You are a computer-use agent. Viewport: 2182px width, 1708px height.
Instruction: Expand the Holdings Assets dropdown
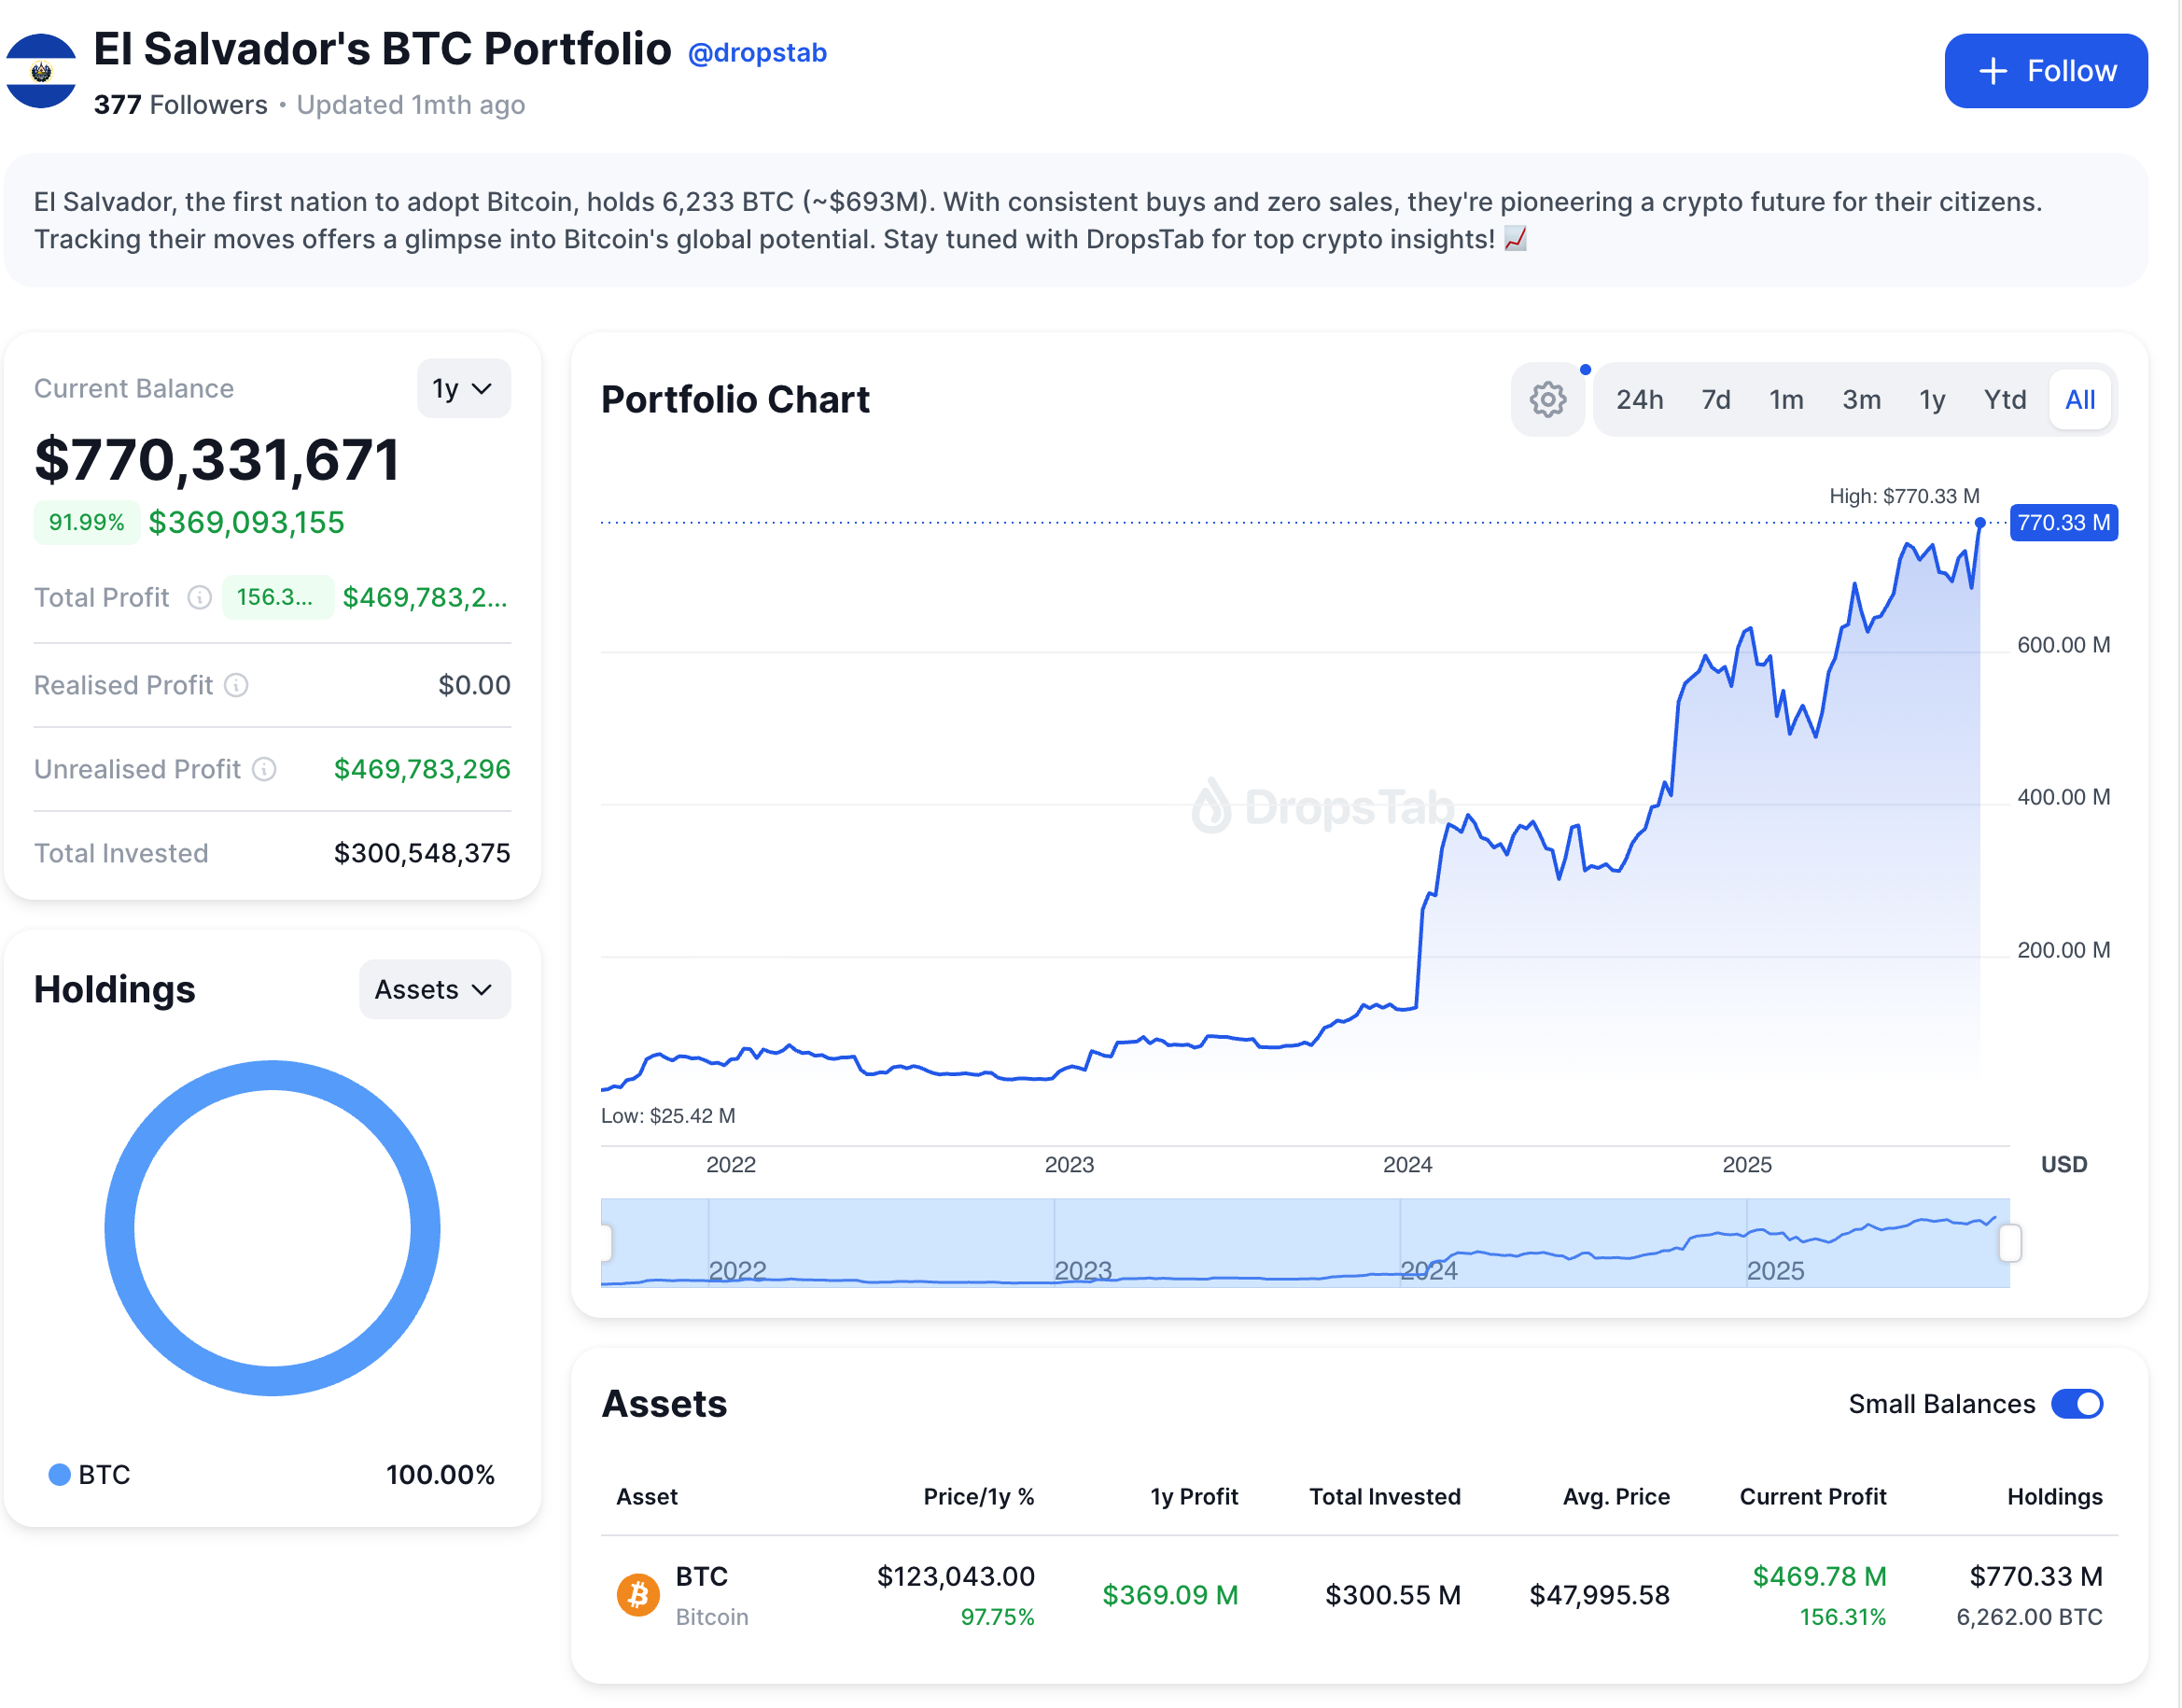(434, 989)
